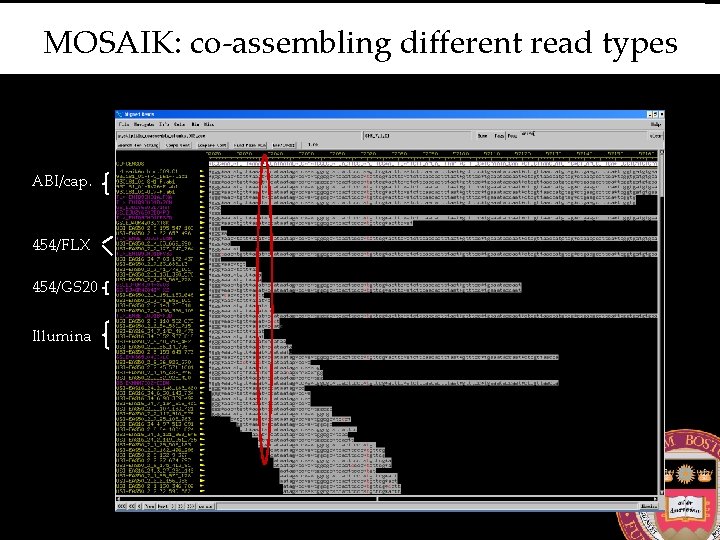Click the Search for String button

coord(138,145)
